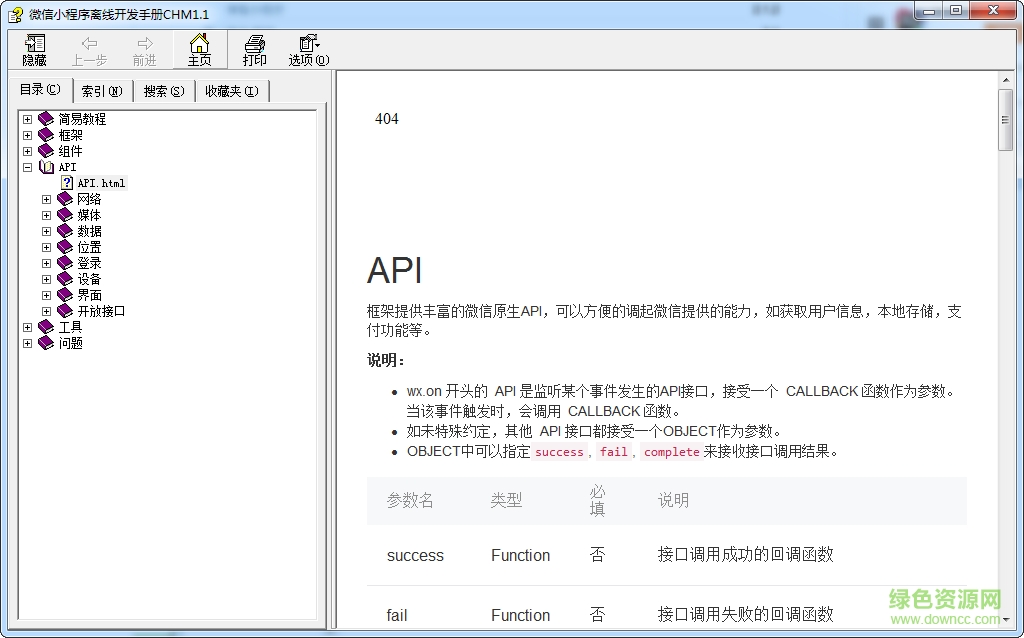
Task: Click the Hide (隐藏) toolbar icon
Action: click(35, 44)
